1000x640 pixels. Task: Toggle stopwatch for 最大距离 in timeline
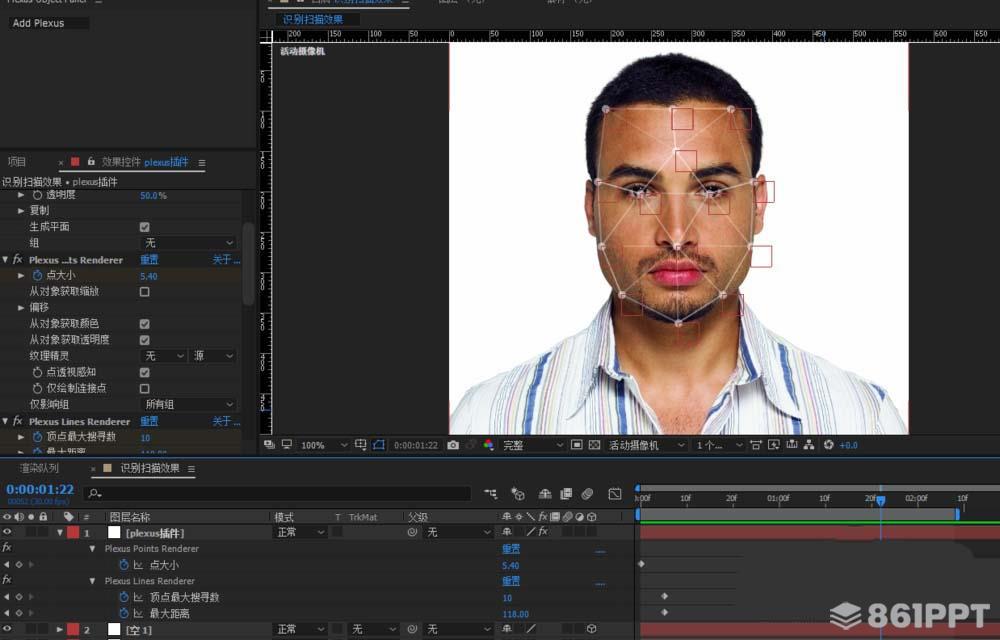coord(124,613)
